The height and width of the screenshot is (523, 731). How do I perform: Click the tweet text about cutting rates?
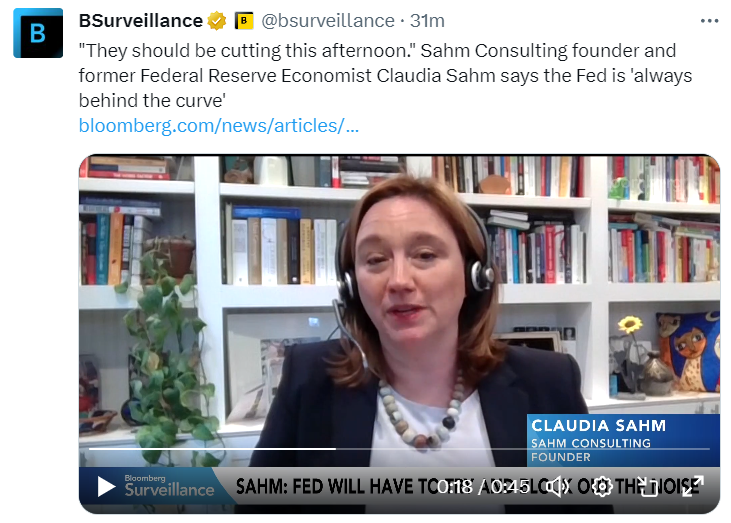pyautogui.click(x=385, y=76)
